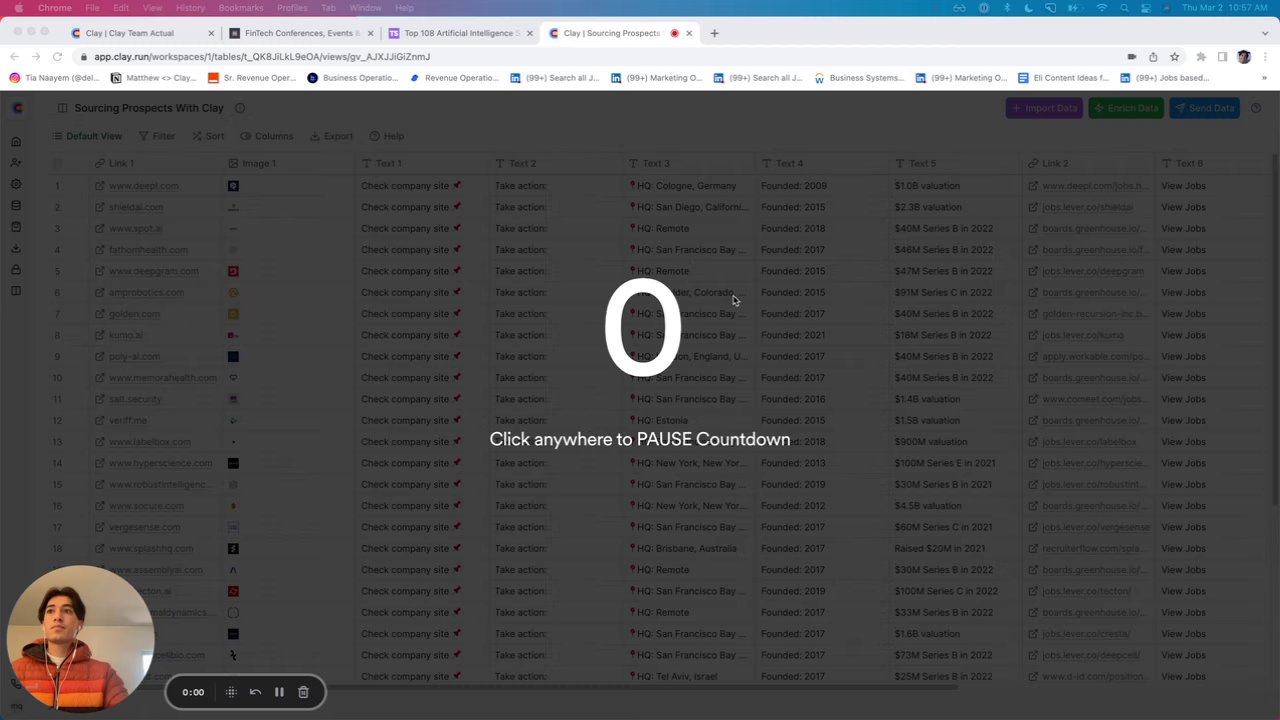This screenshot has height=720, width=1280.
Task: Open the Home icon in Clay sidebar
Action: click(x=16, y=141)
